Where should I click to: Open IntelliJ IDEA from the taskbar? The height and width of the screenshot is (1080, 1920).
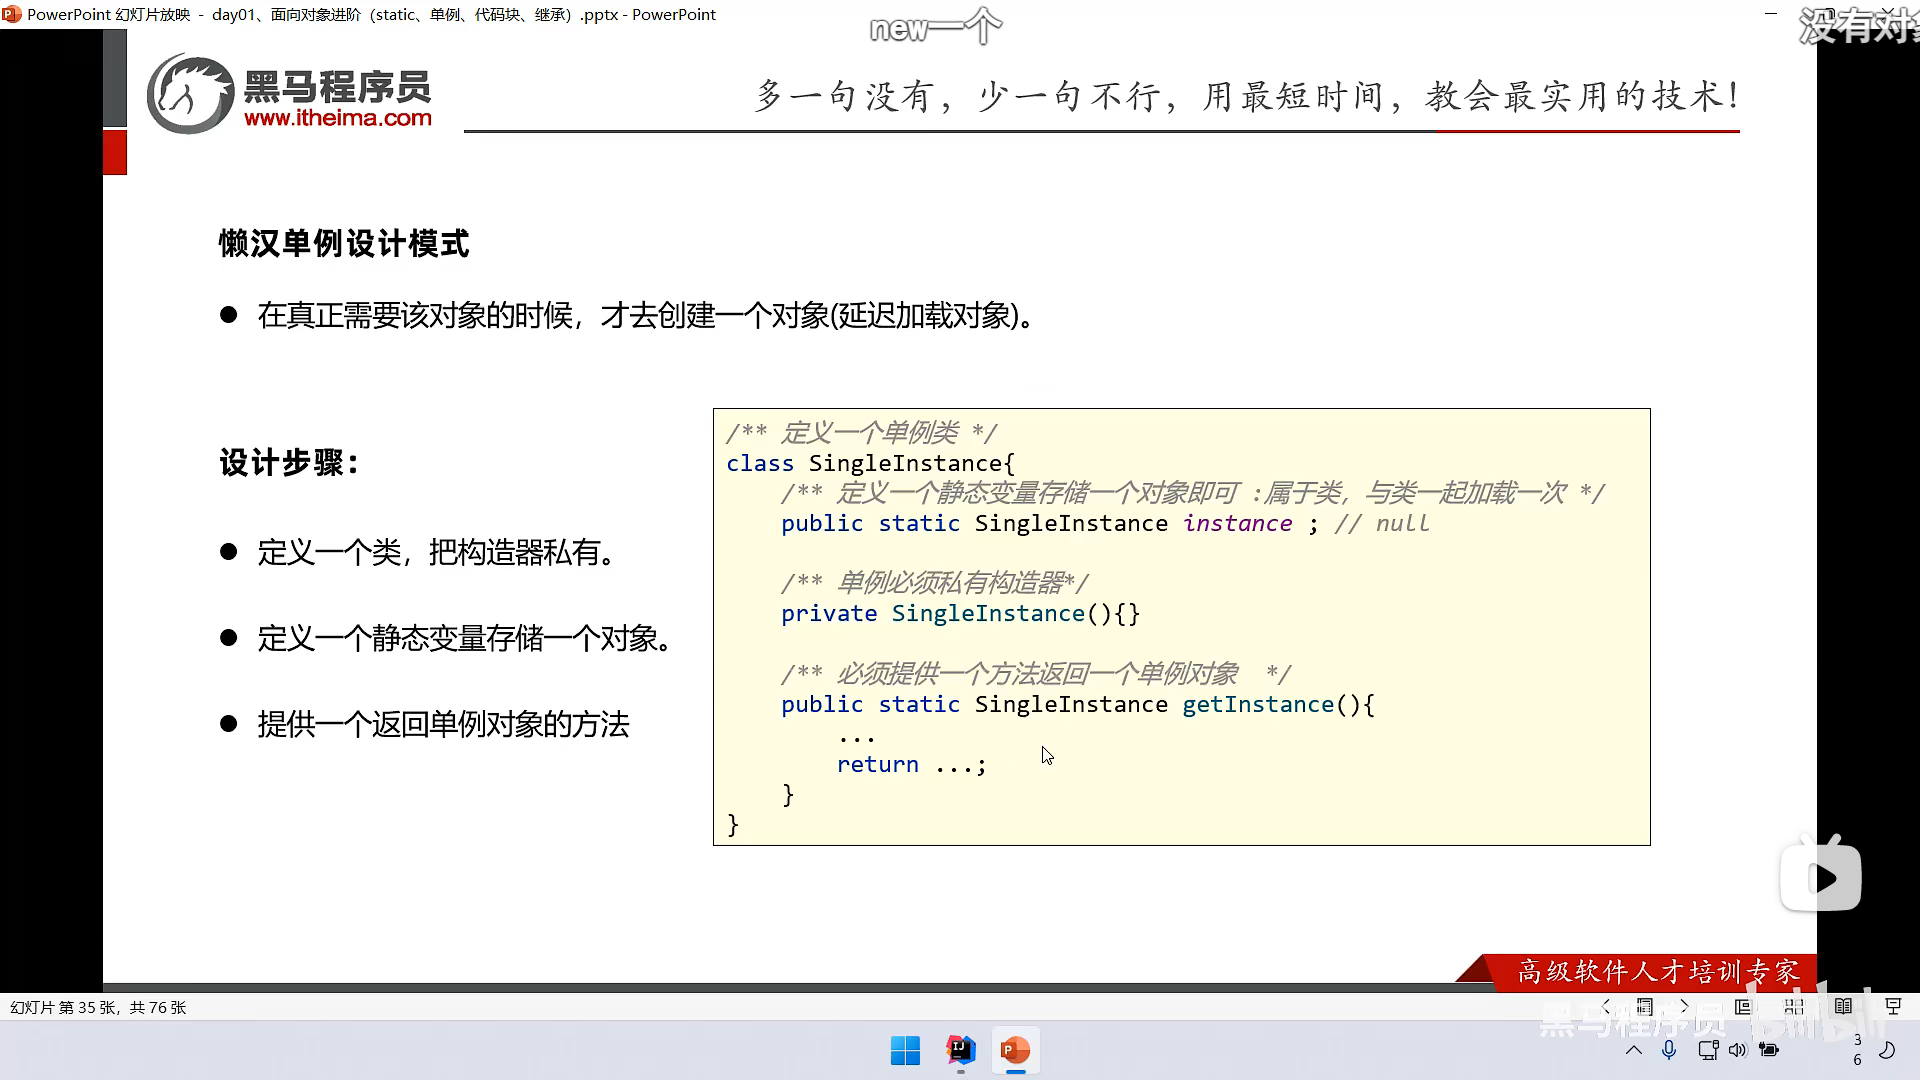point(960,1051)
